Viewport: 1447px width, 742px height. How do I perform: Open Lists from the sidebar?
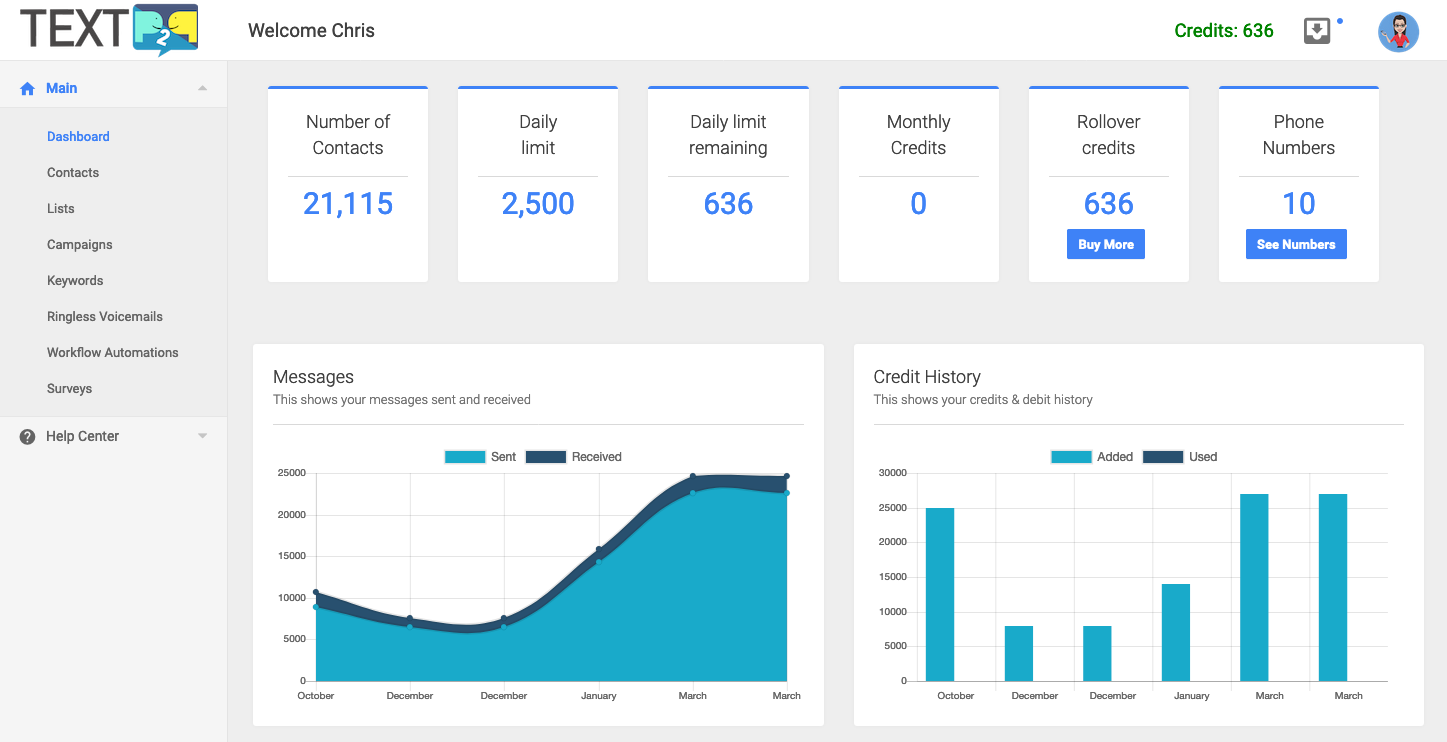coord(61,208)
